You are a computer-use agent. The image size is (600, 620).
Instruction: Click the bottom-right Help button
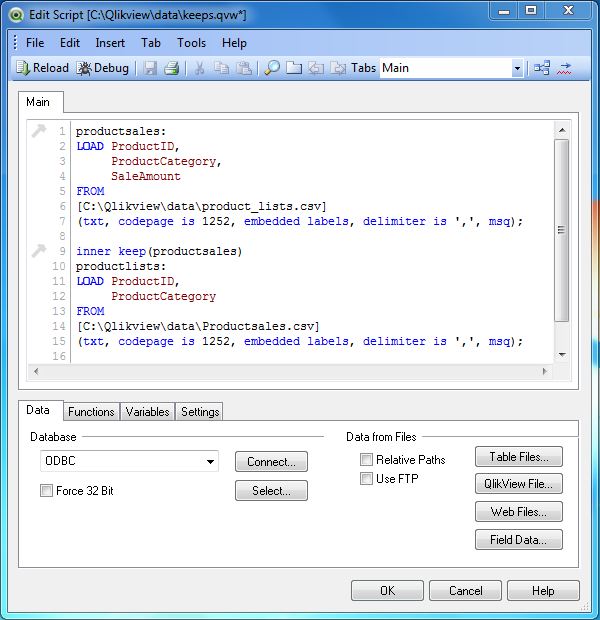543,591
